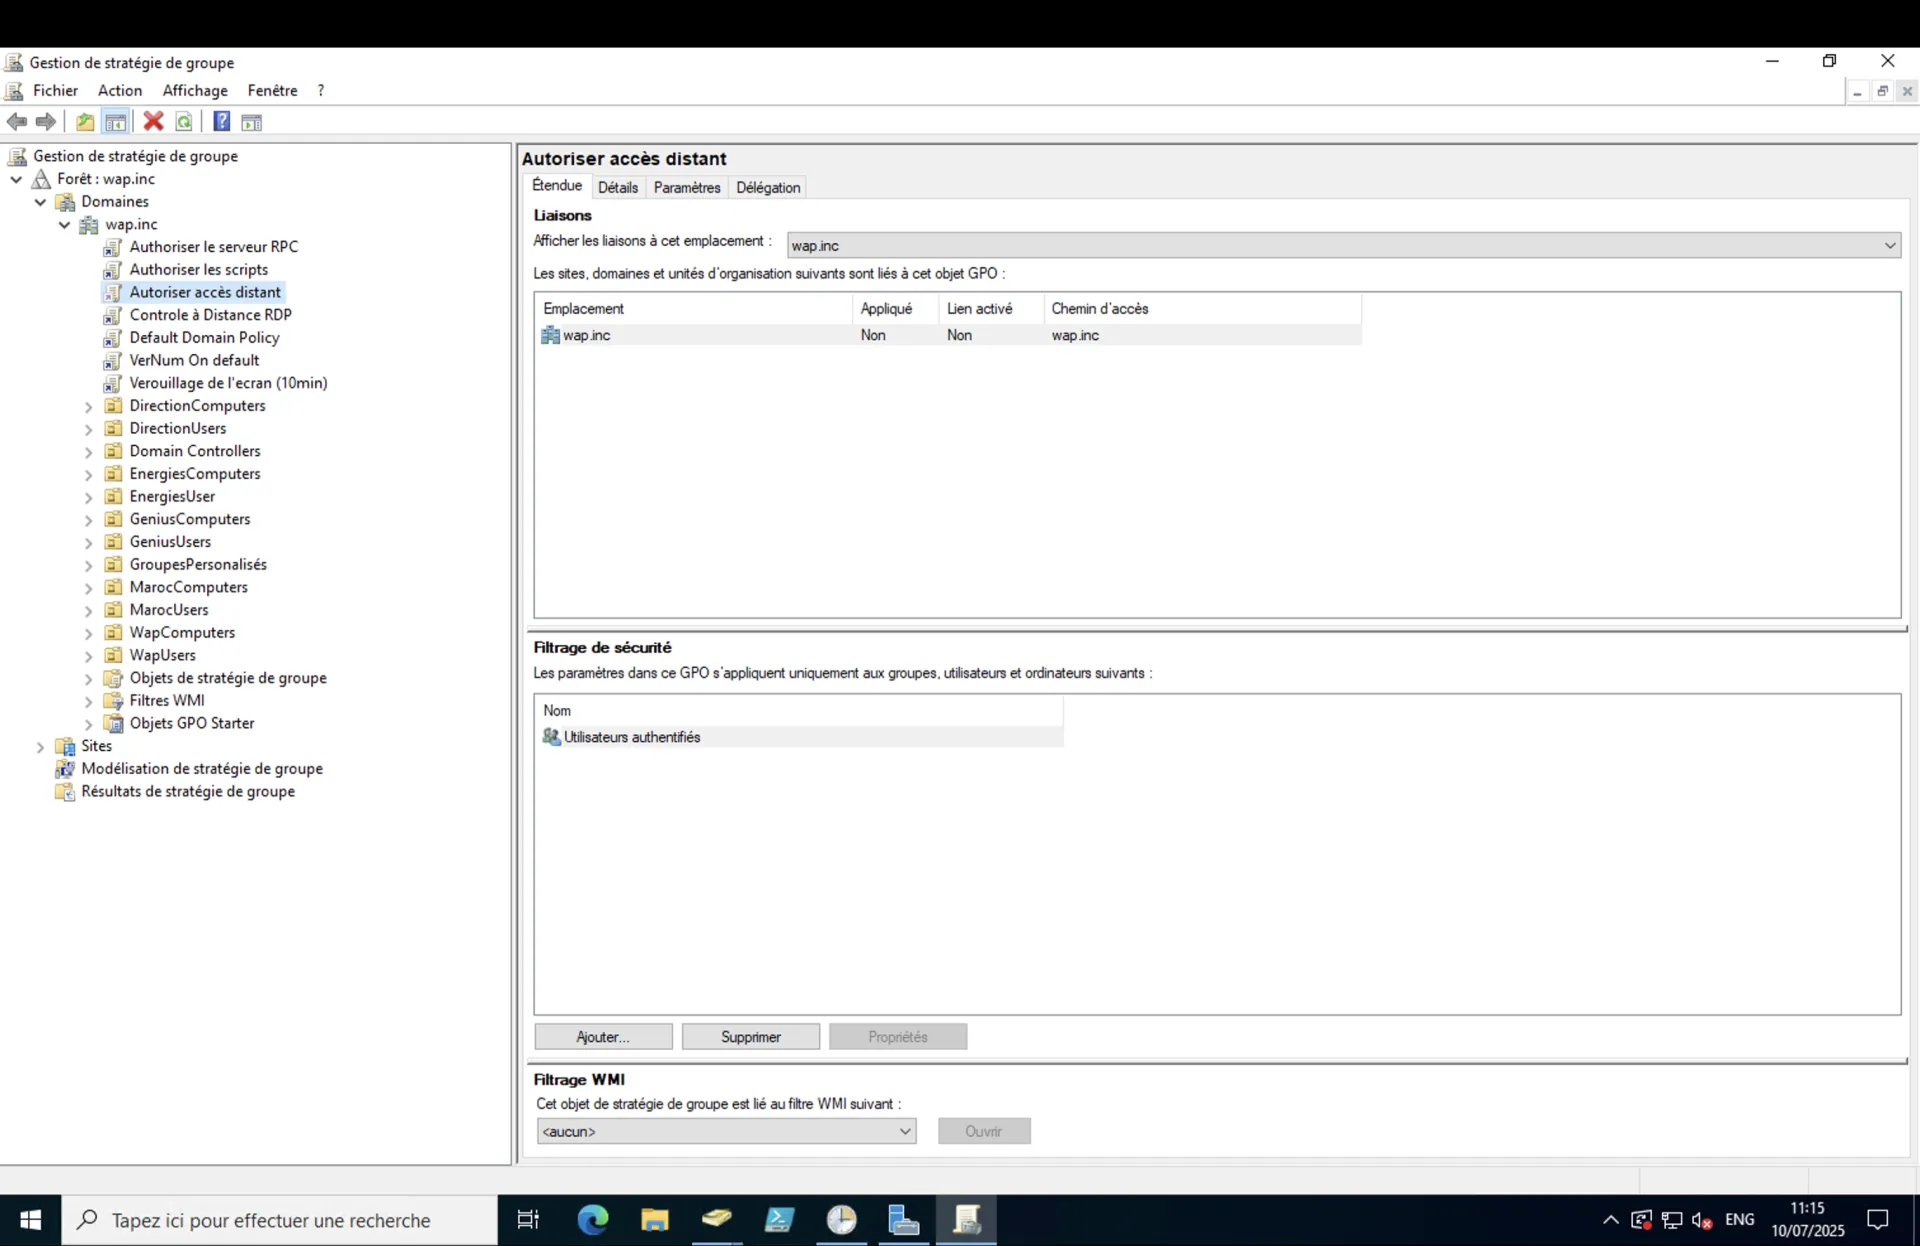Click the Supprimer button
The width and height of the screenshot is (1920, 1246).
tap(750, 1037)
